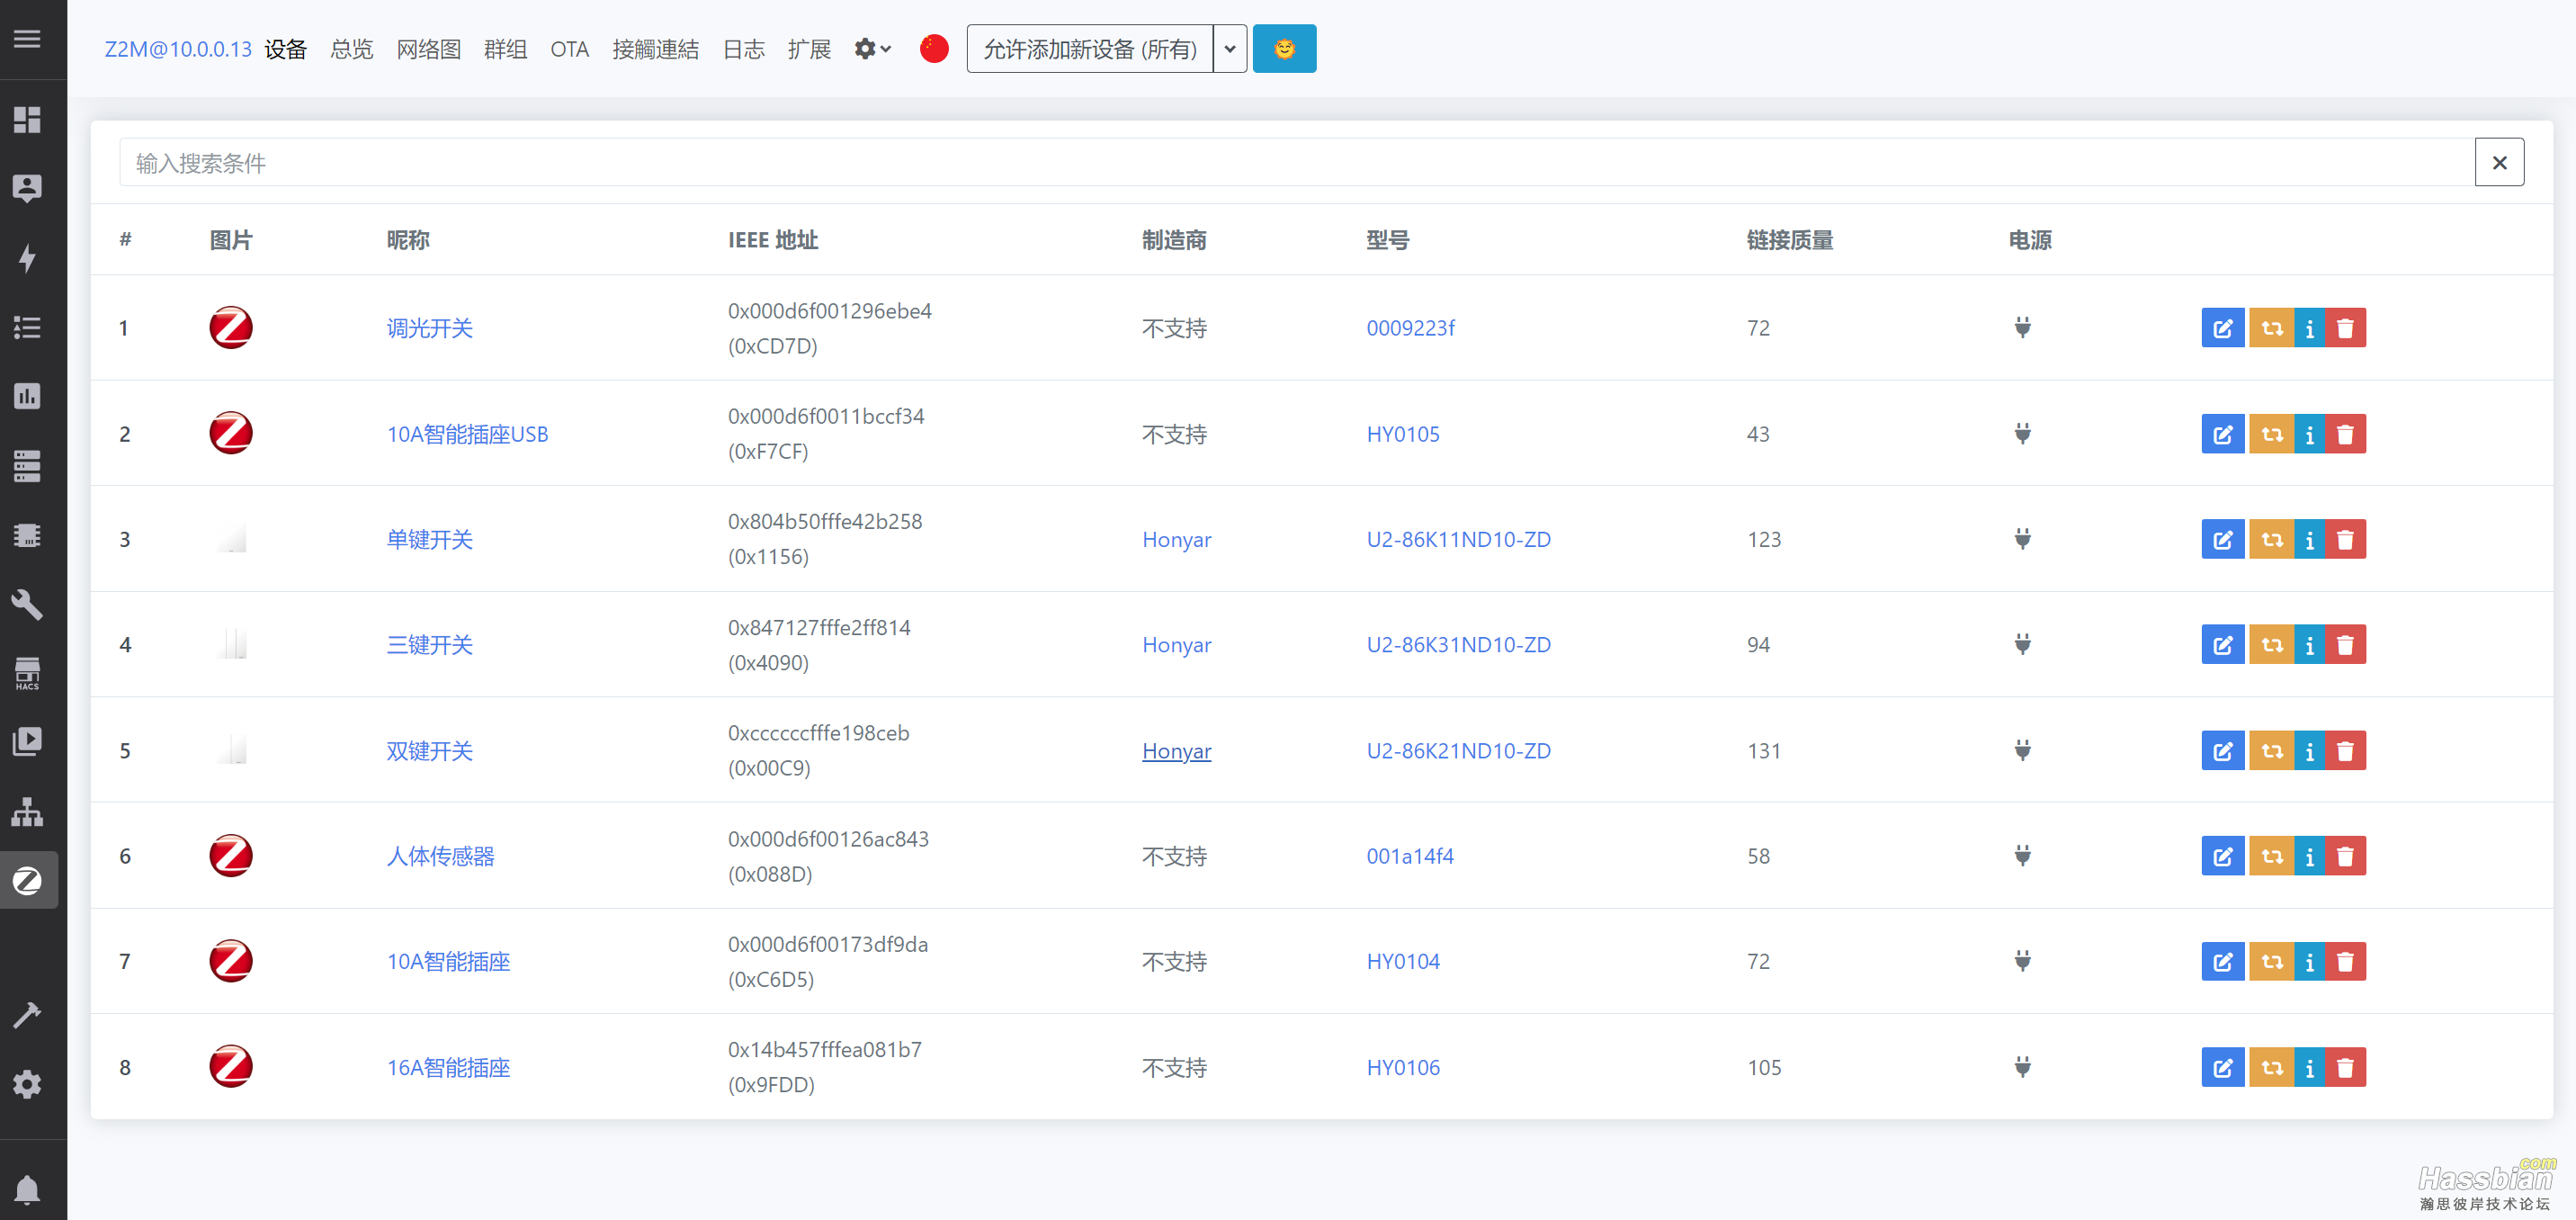The width and height of the screenshot is (2576, 1220).
Task: Show info for 双键开关 device
Action: 2309,751
